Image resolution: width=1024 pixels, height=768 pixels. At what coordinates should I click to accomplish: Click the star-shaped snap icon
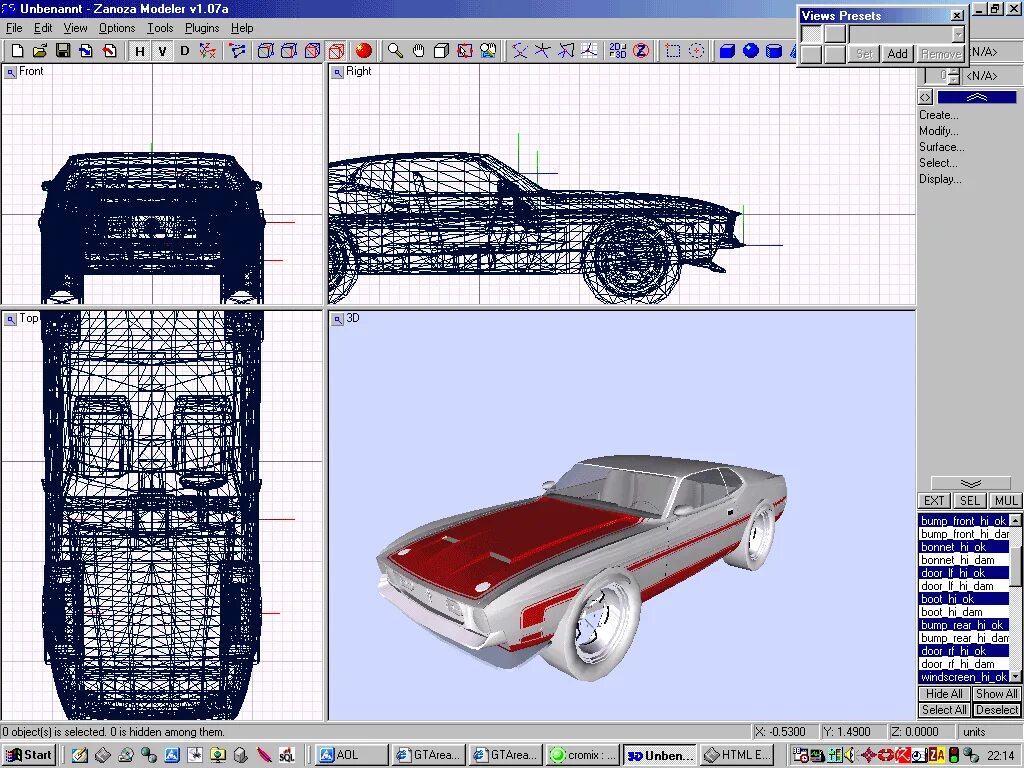[542, 51]
